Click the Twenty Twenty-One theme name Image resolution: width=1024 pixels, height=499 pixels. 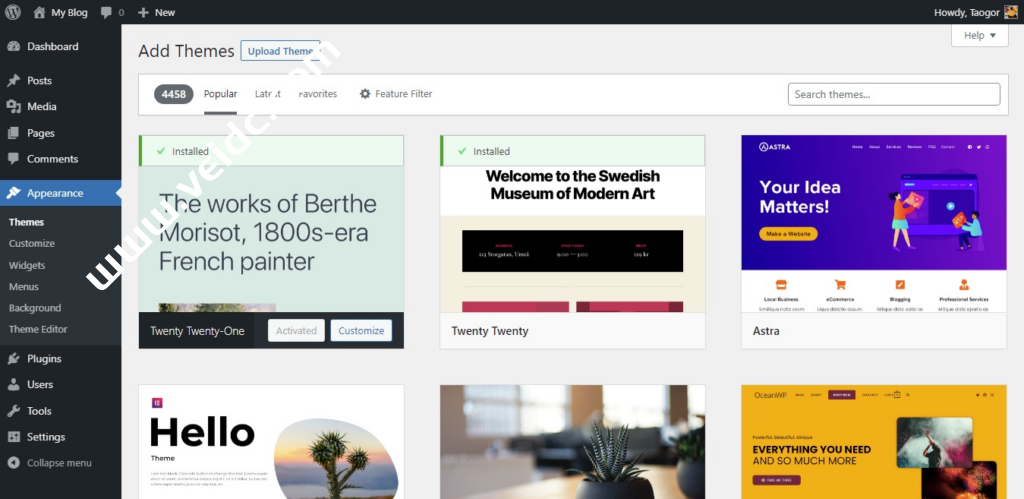coord(197,331)
